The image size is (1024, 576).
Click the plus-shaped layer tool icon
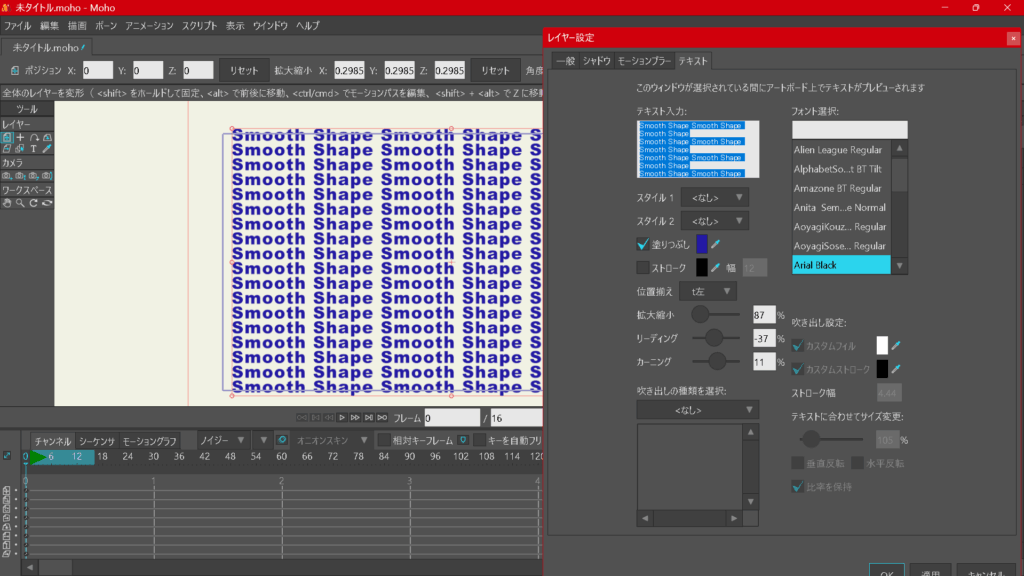20,137
